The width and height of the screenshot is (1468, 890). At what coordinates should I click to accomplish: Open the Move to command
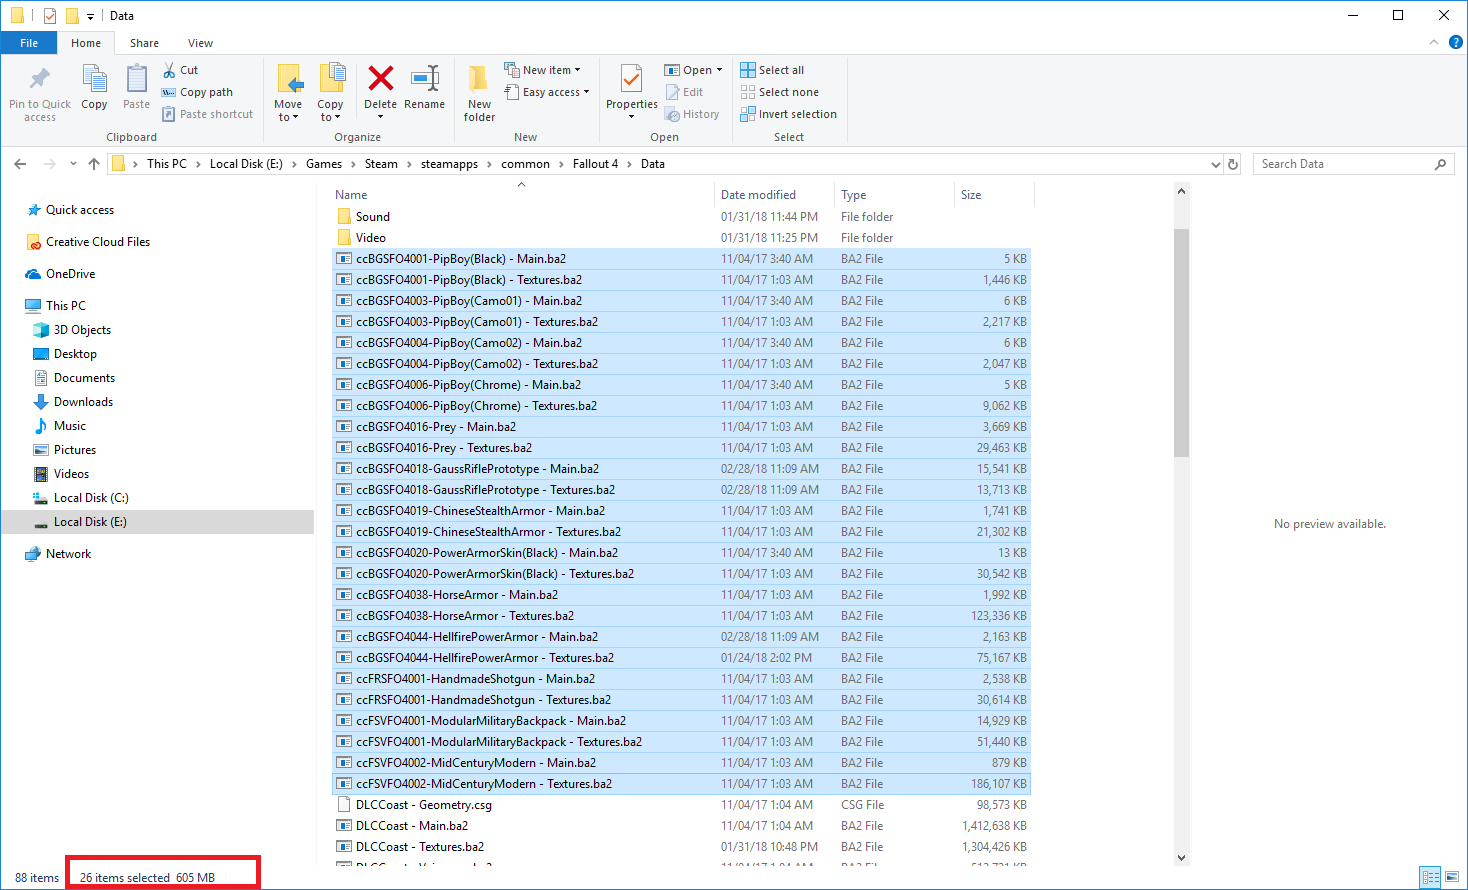click(x=288, y=93)
